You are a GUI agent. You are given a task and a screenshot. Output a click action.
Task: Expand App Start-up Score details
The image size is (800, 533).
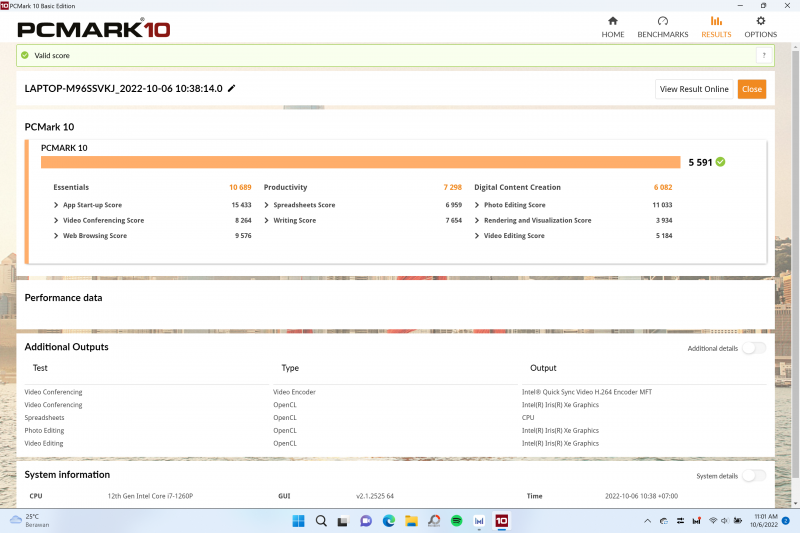[56, 205]
